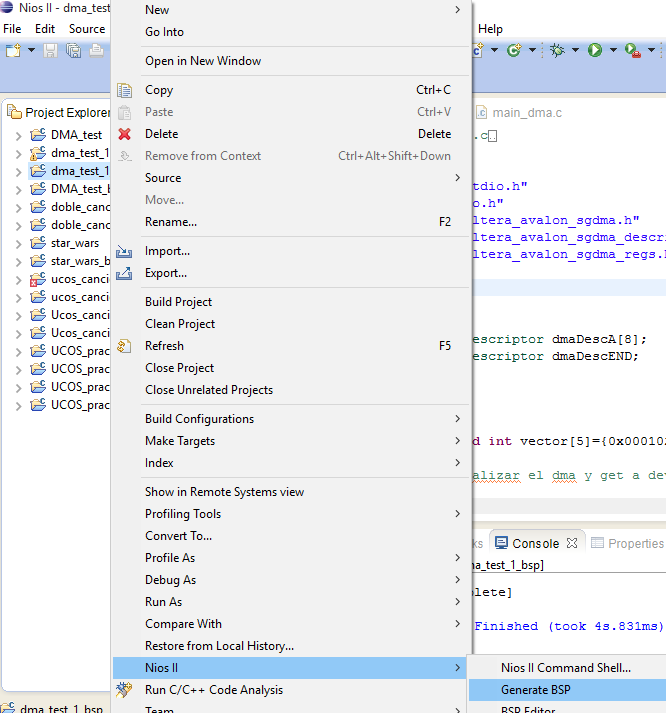Expand the star_wars project tree node
The width and height of the screenshot is (666, 713).
pyautogui.click(x=18, y=244)
